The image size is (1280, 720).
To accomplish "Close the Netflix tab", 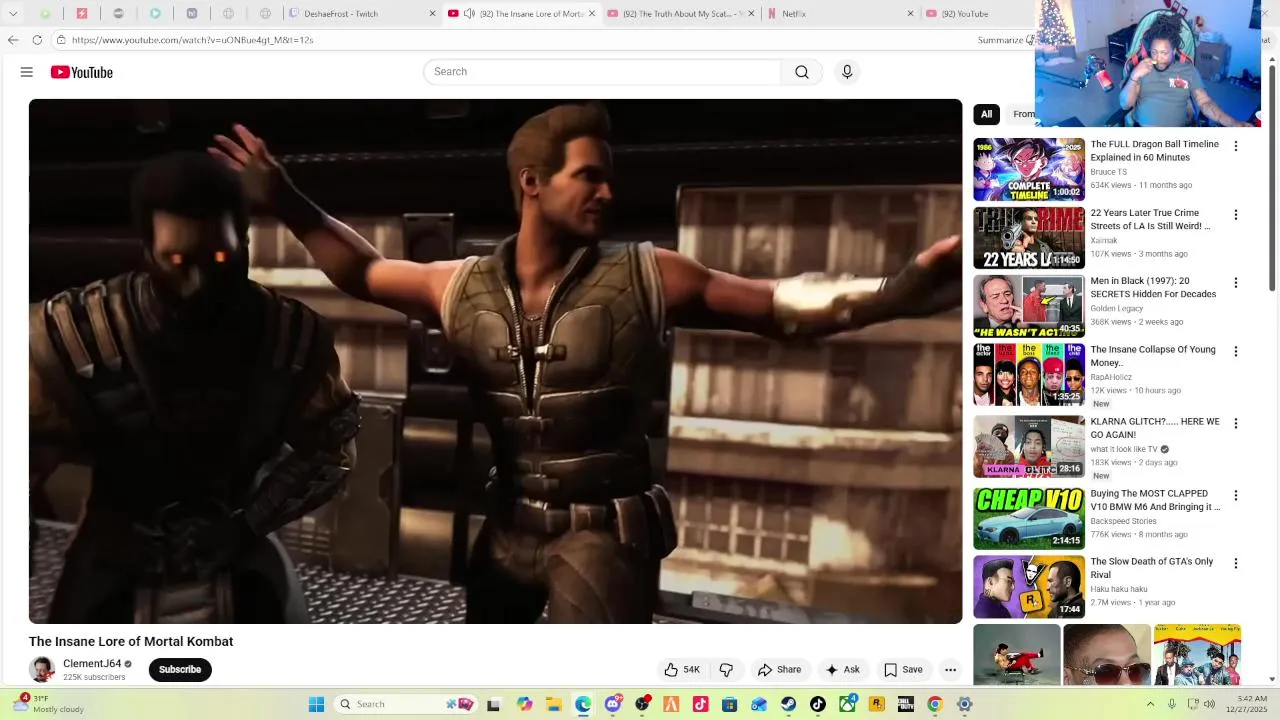I will click(x=910, y=14).
